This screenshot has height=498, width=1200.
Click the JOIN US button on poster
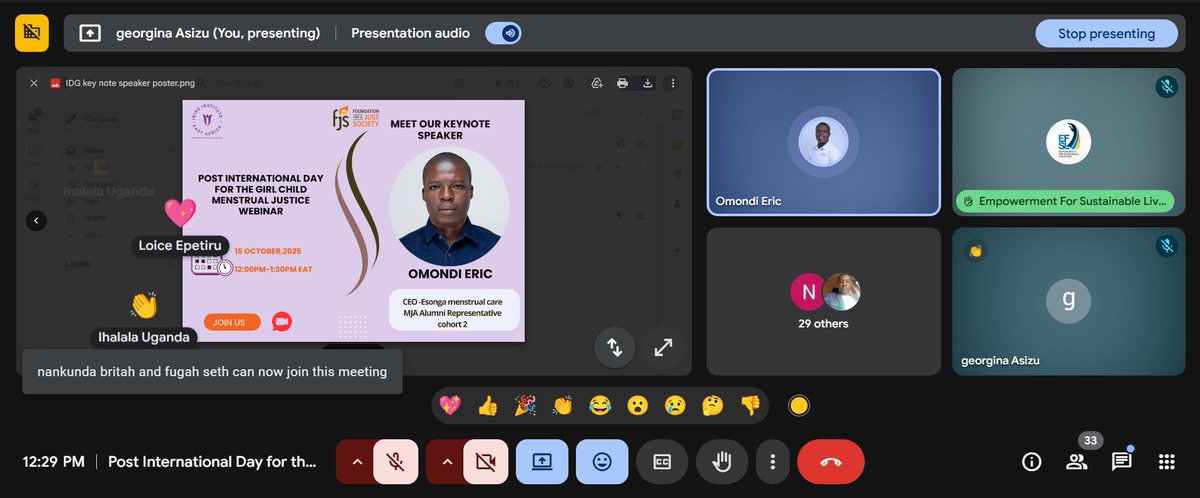pyautogui.click(x=232, y=322)
